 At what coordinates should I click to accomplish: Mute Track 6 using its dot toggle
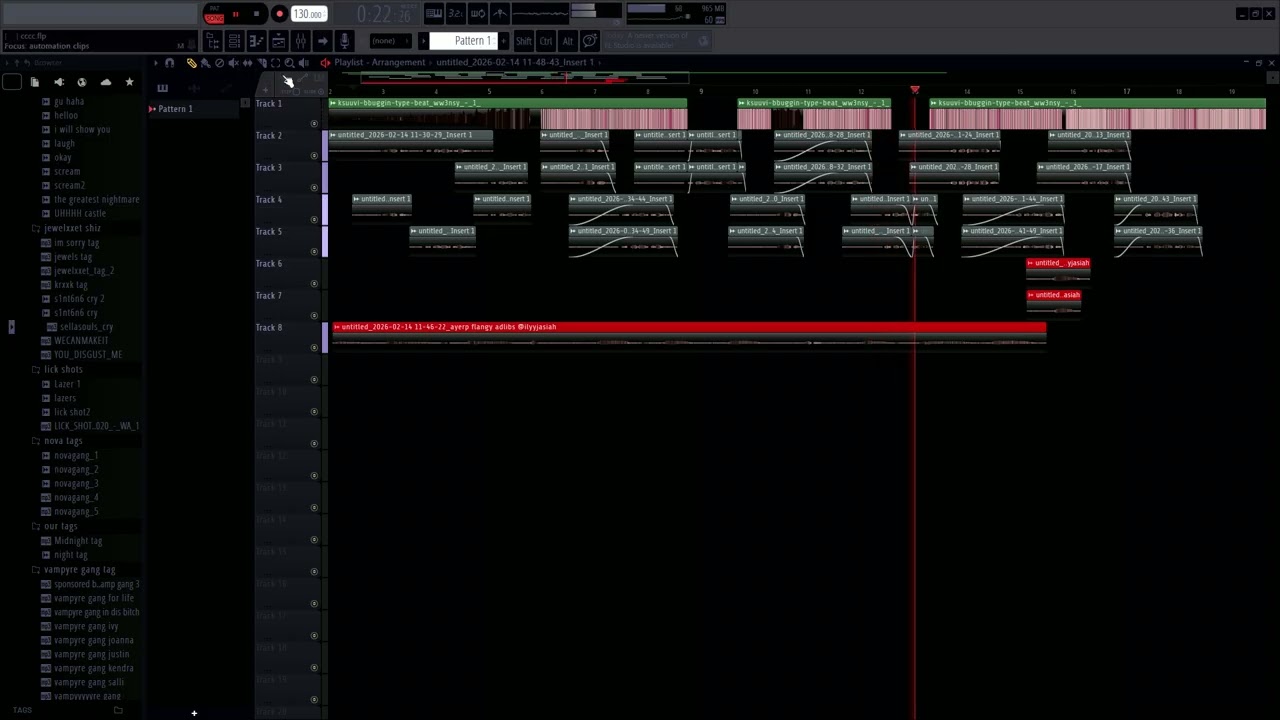[314, 284]
